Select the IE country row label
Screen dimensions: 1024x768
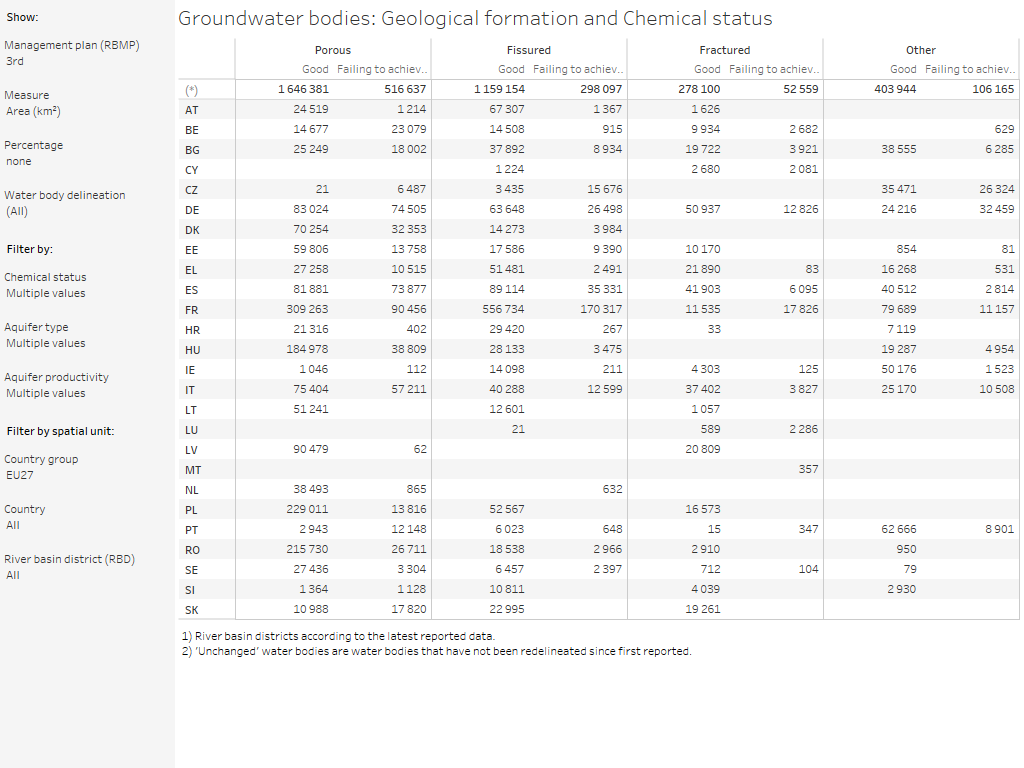pos(190,370)
